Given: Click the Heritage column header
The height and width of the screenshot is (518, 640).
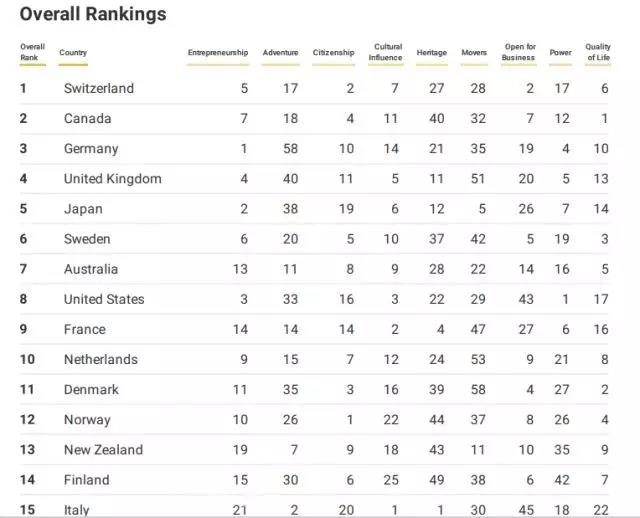Looking at the screenshot, I should [x=432, y=53].
